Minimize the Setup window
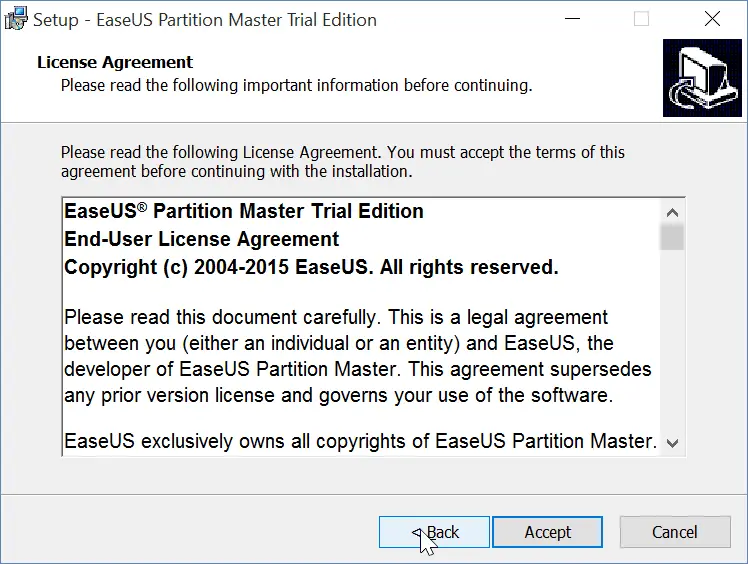 (x=572, y=19)
